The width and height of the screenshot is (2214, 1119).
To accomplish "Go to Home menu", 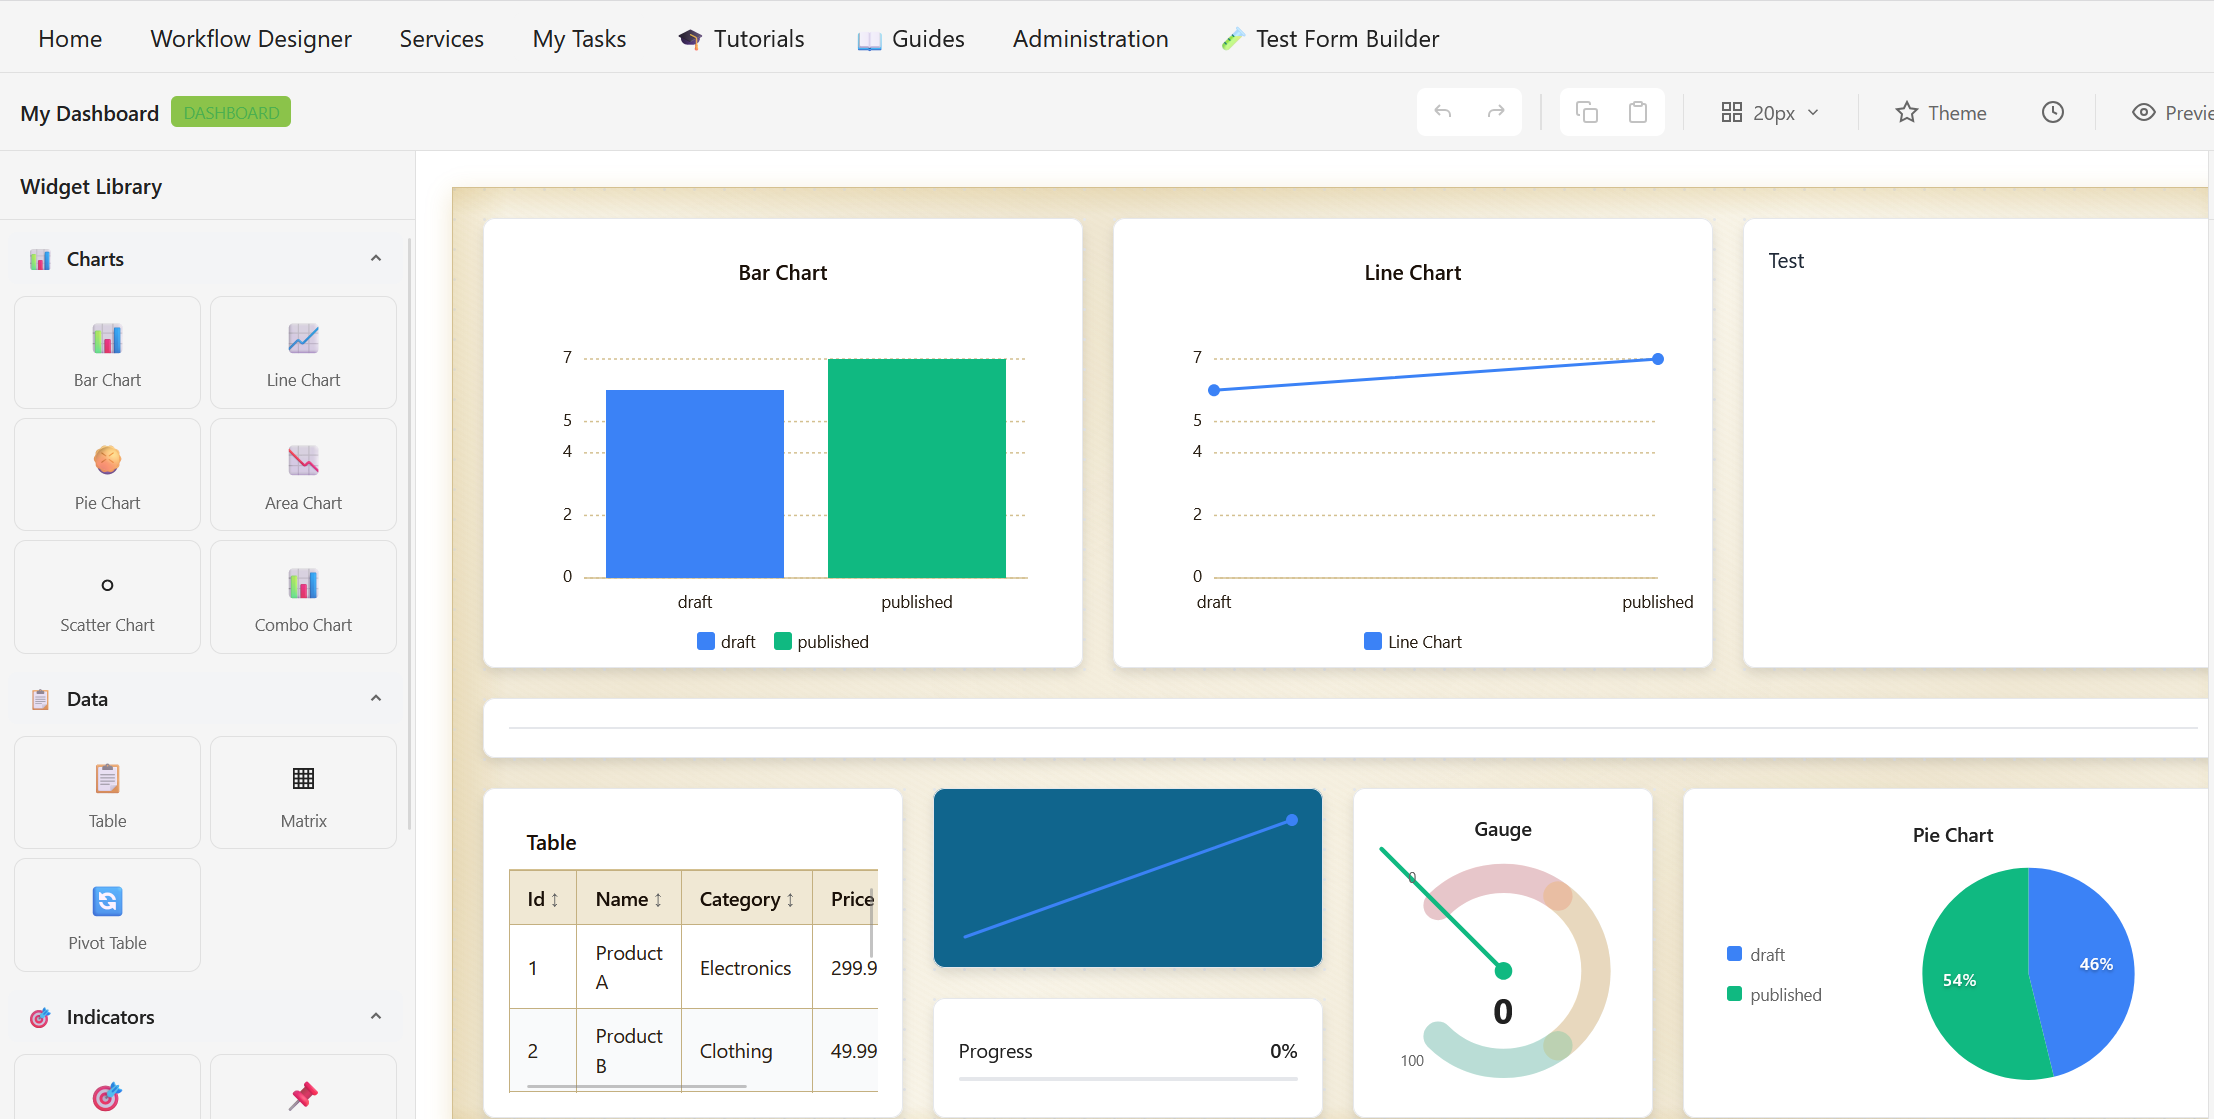I will pos(70,39).
